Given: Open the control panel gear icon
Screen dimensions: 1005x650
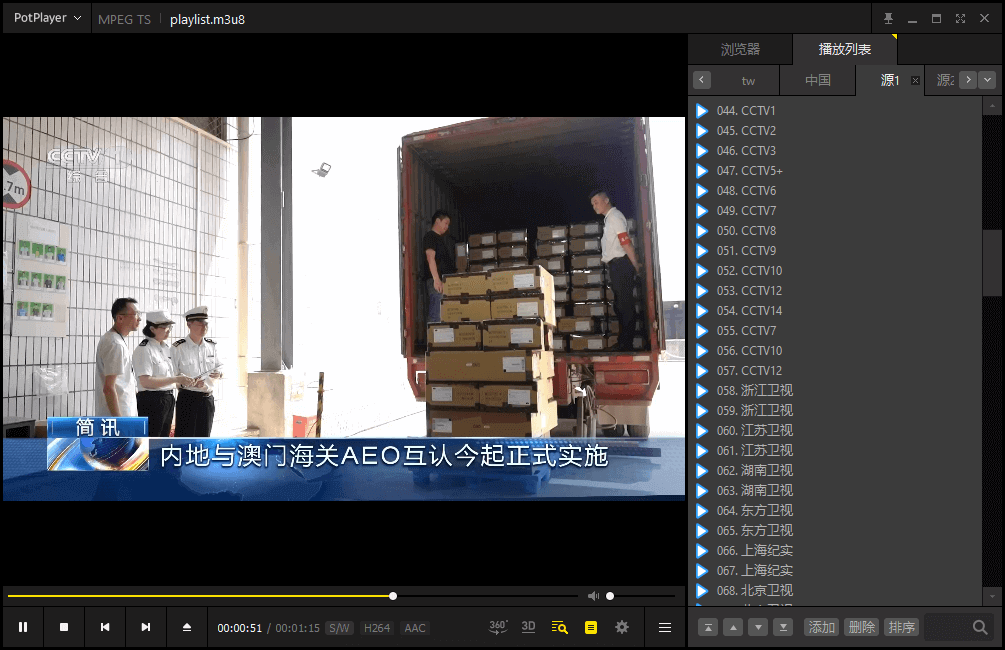Looking at the screenshot, I should pos(622,627).
